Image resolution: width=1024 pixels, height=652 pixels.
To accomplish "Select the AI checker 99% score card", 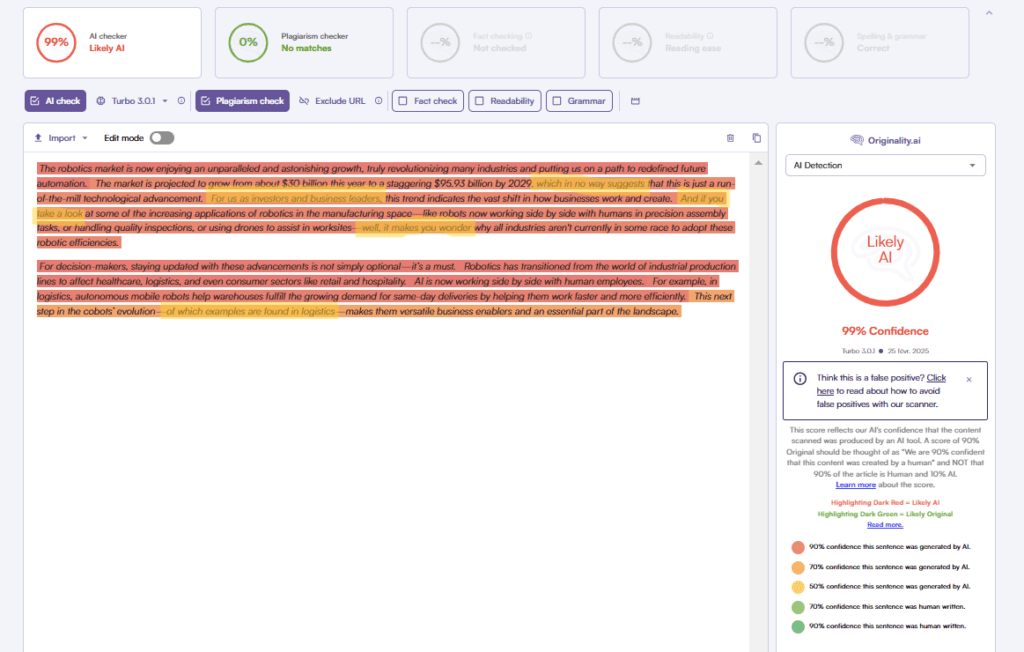I will click(x=112, y=42).
